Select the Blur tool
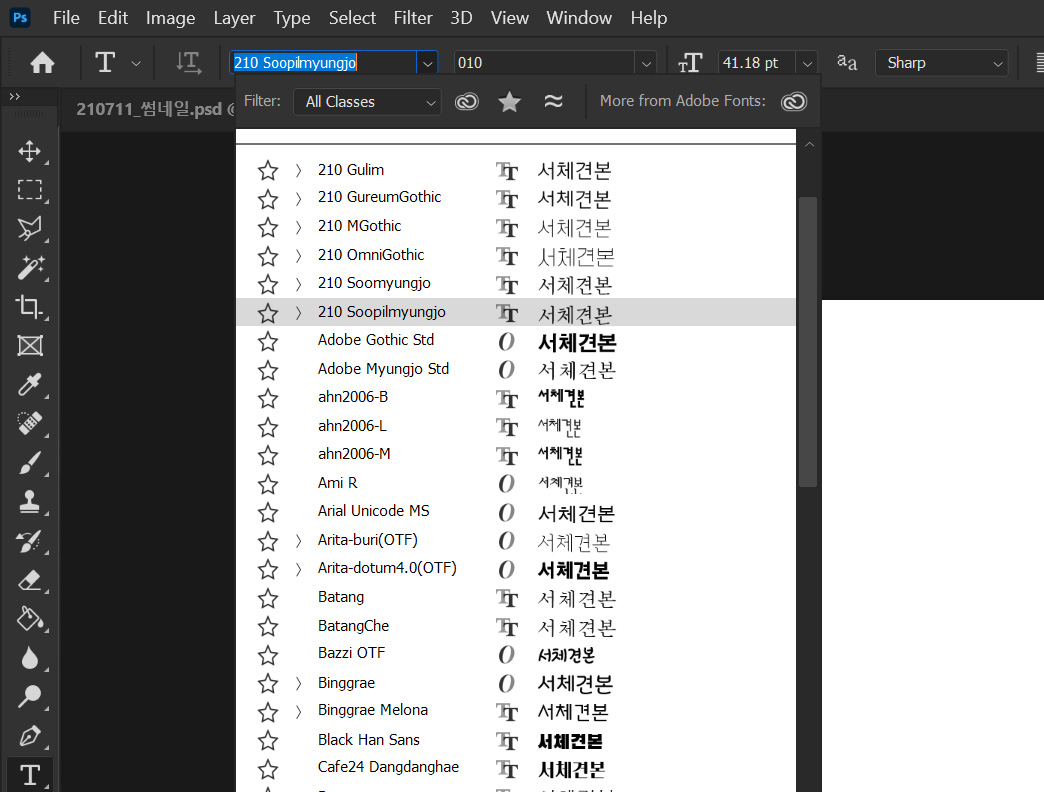 (29, 658)
